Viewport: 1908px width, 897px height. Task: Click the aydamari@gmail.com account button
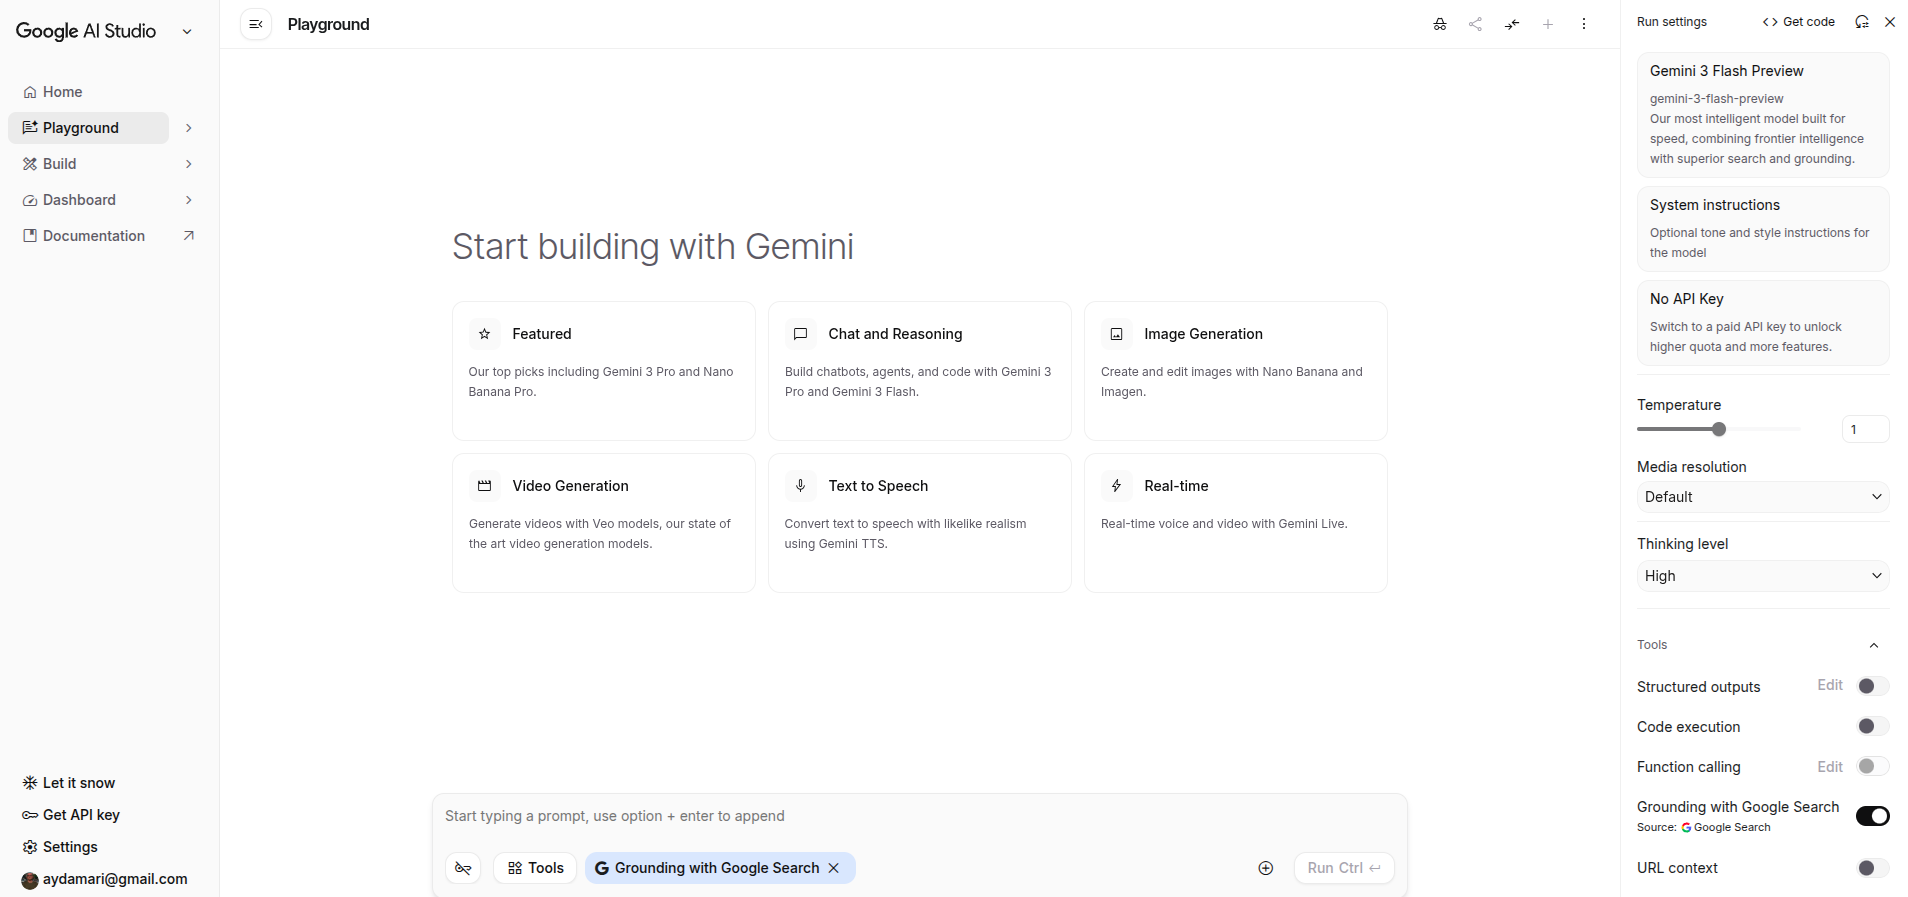pyautogui.click(x=105, y=880)
